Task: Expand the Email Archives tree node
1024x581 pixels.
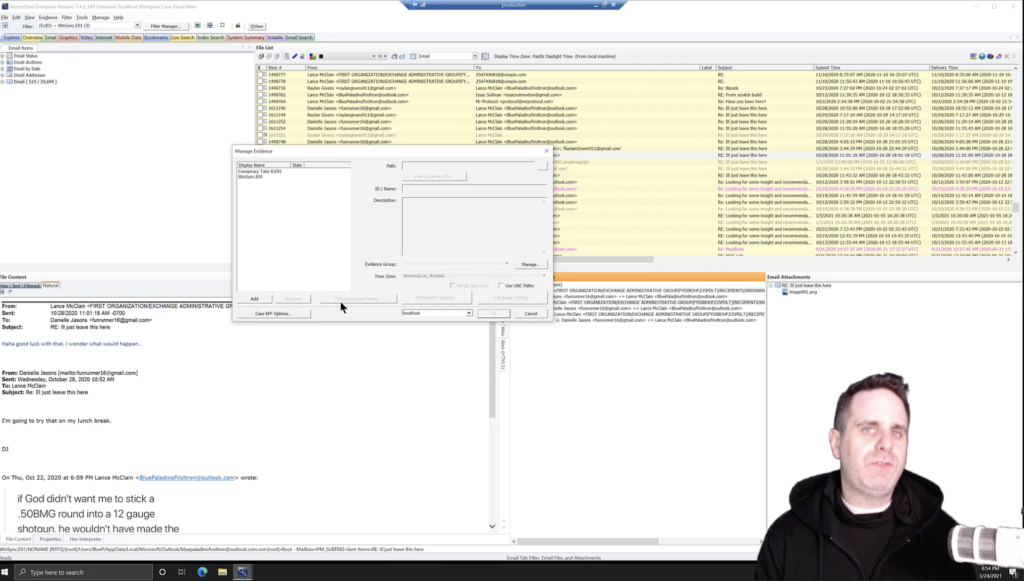Action: click(3, 63)
